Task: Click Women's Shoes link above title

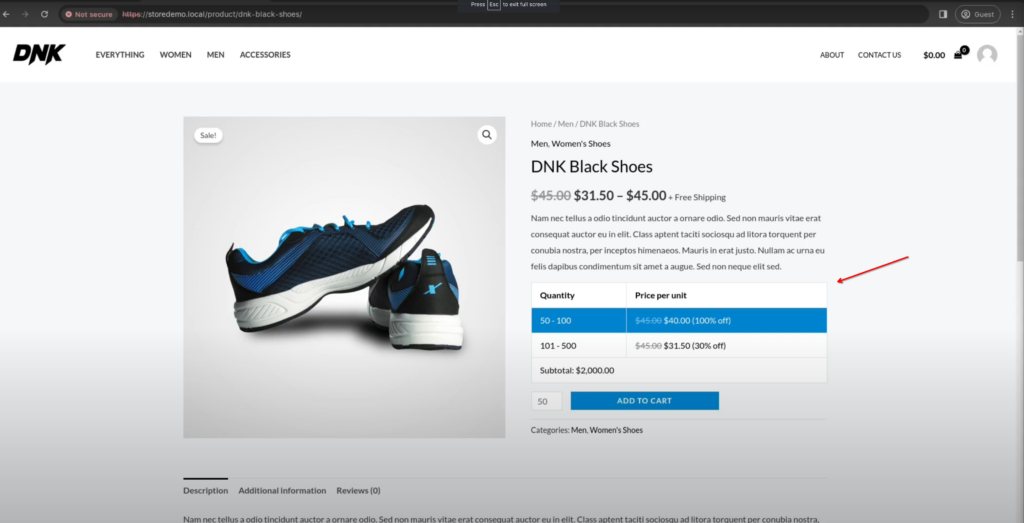Action: tap(581, 144)
